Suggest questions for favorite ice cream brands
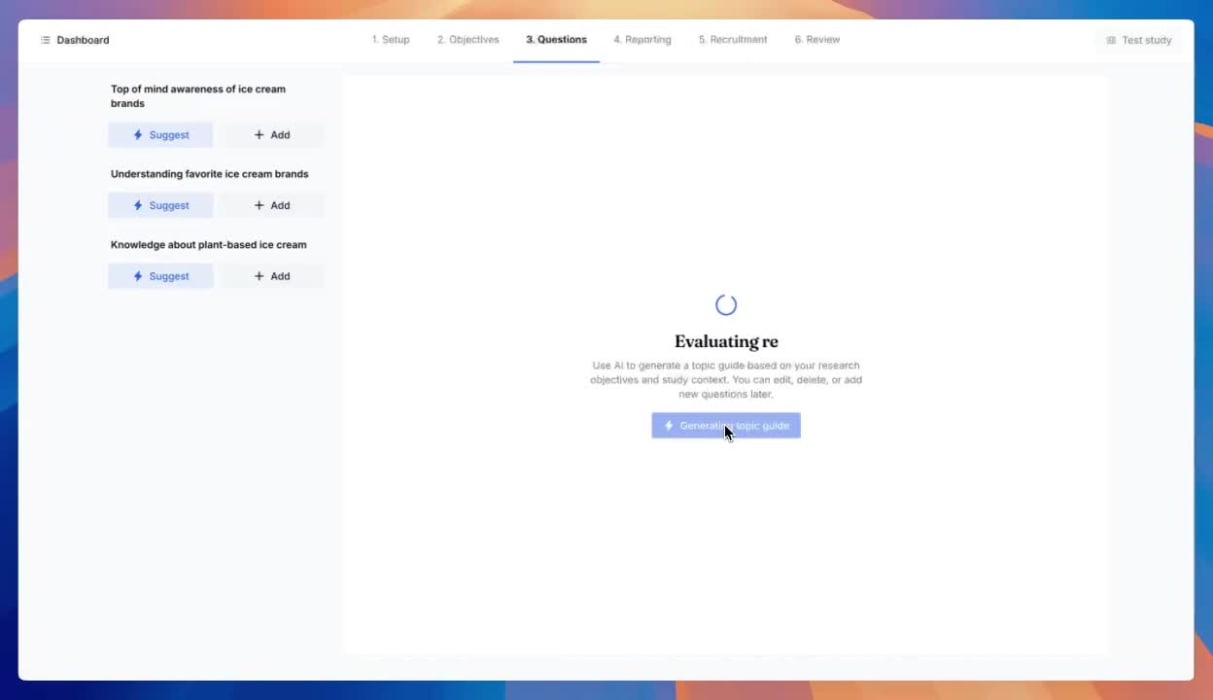The height and width of the screenshot is (700, 1213). pos(161,205)
